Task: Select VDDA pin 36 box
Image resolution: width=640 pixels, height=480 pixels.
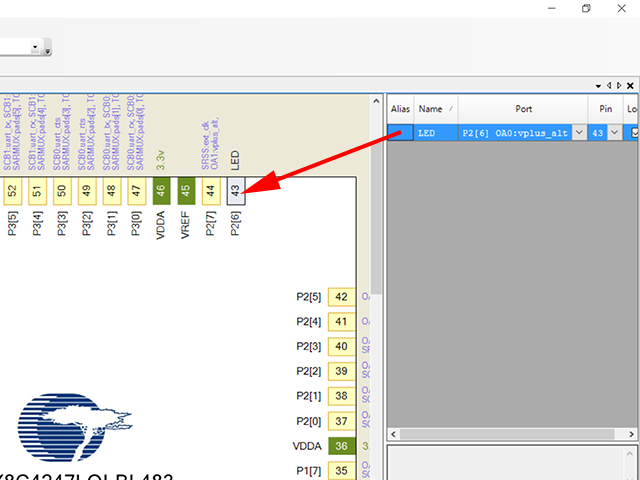Action: (342, 446)
